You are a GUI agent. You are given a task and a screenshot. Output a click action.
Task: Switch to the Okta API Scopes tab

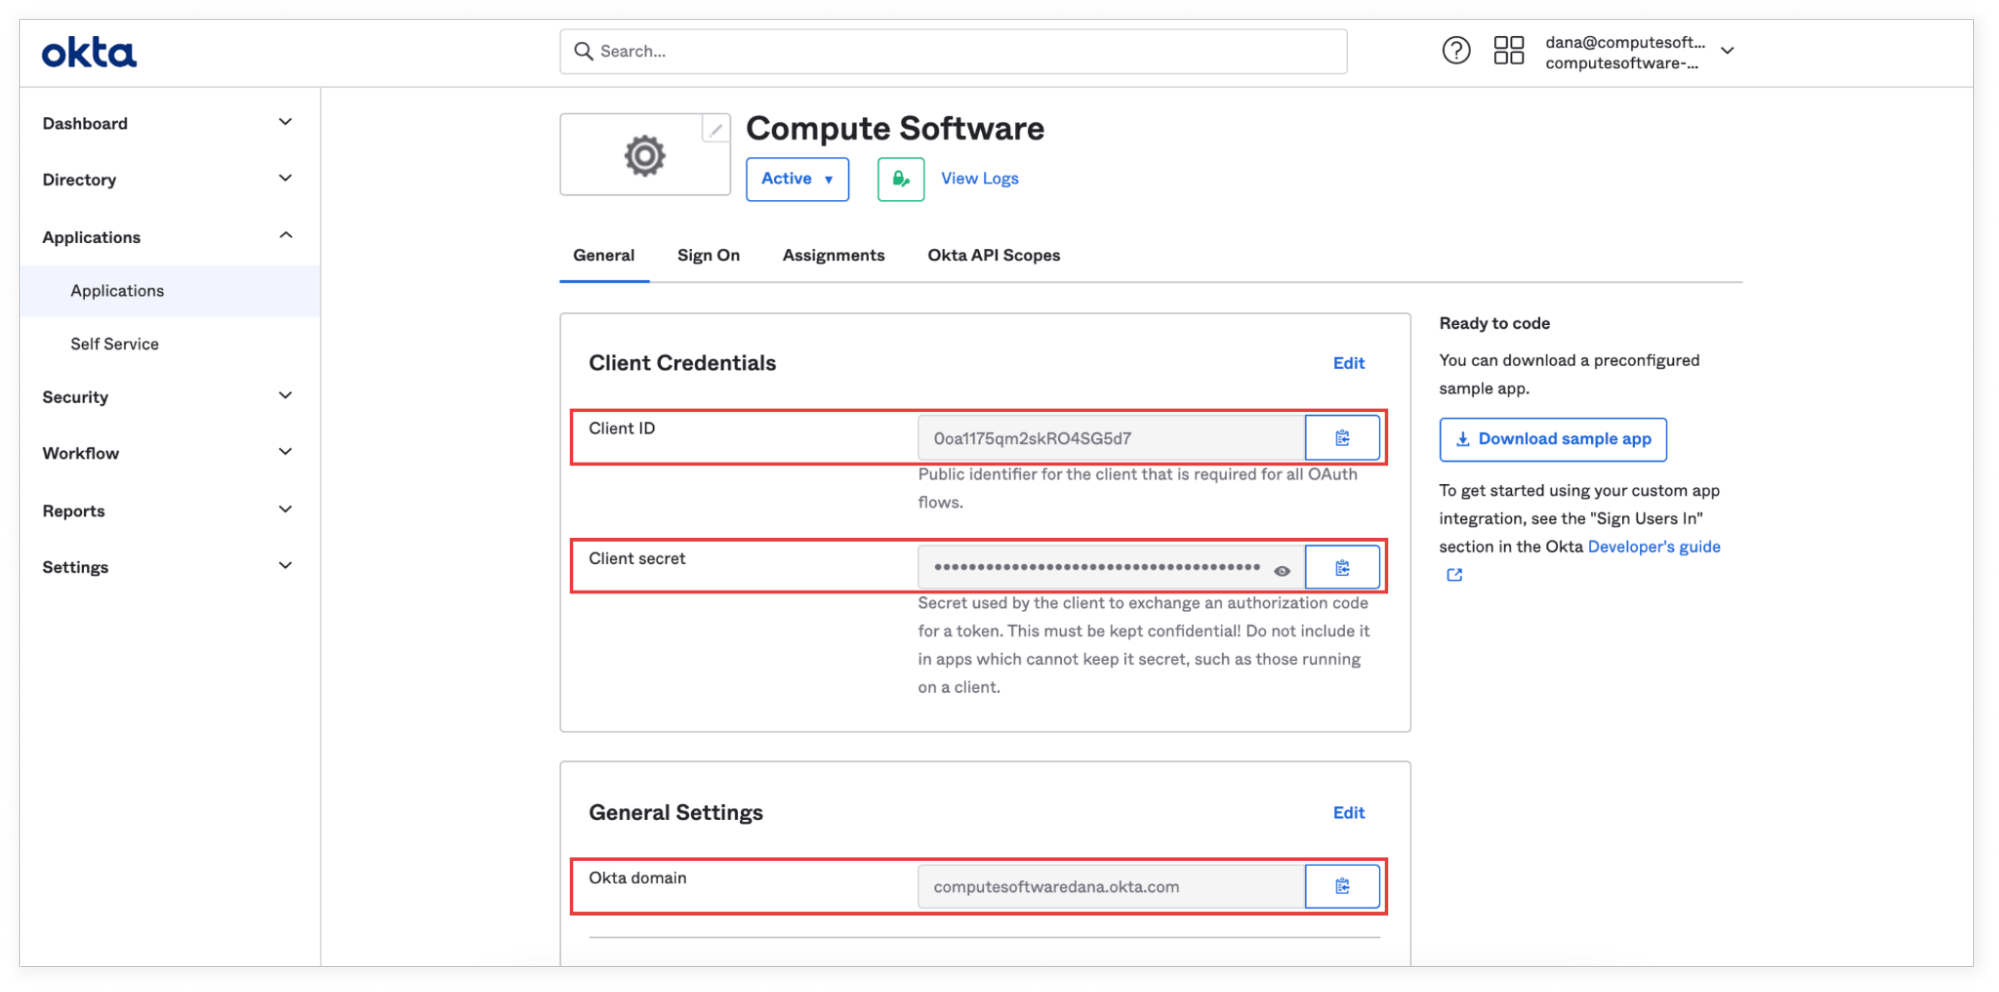pyautogui.click(x=993, y=255)
